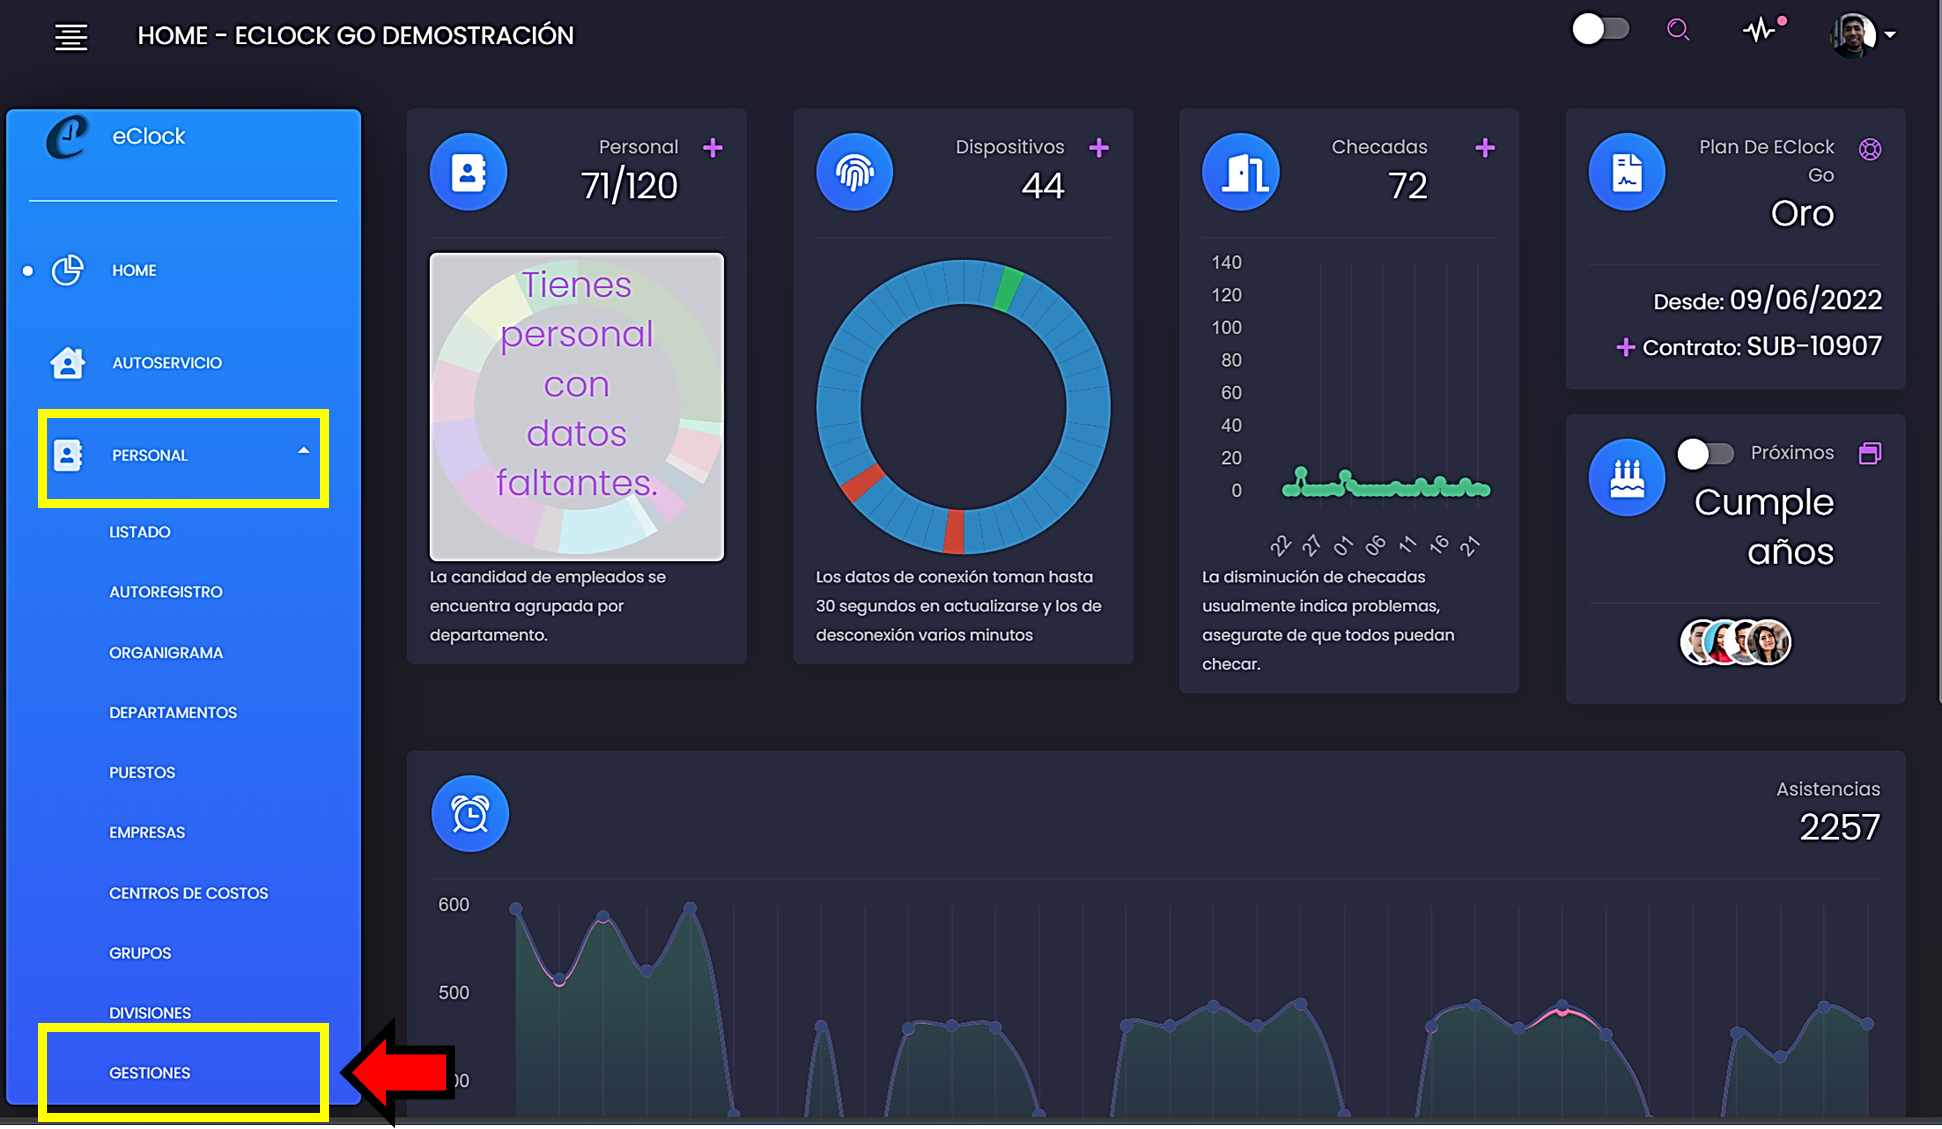The width and height of the screenshot is (1942, 1129).
Task: Open DEPARTAMENTOS submenu item
Action: 173,713
